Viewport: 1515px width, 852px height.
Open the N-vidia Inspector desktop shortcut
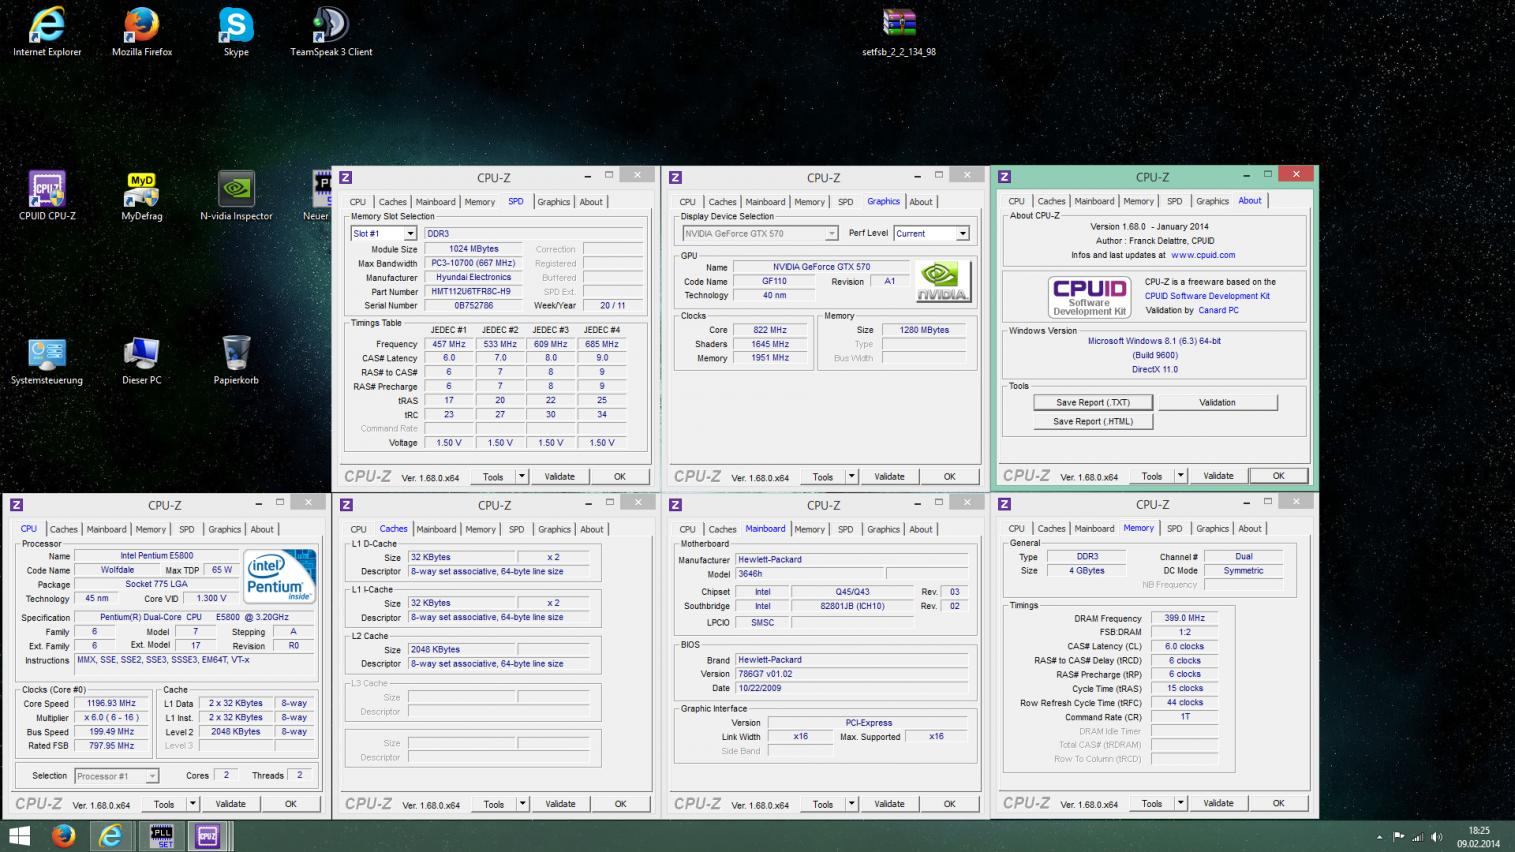coord(236,190)
